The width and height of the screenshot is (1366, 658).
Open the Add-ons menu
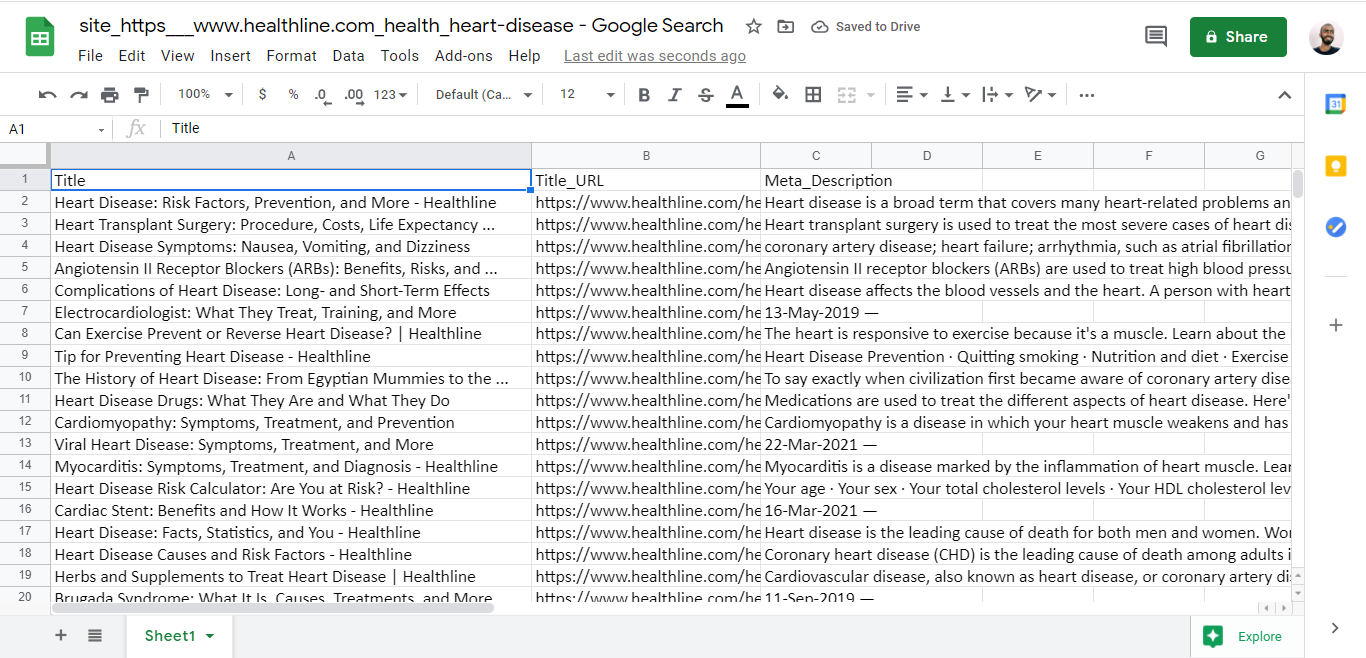(x=463, y=56)
